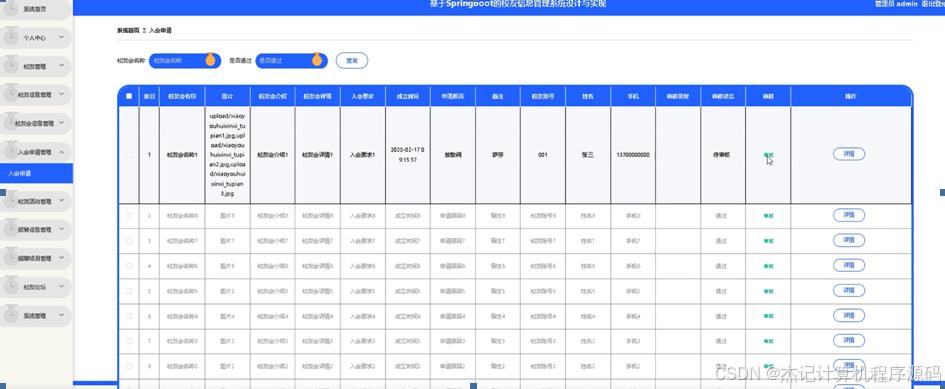
Task: Click the 查询 search button
Action: (x=352, y=60)
